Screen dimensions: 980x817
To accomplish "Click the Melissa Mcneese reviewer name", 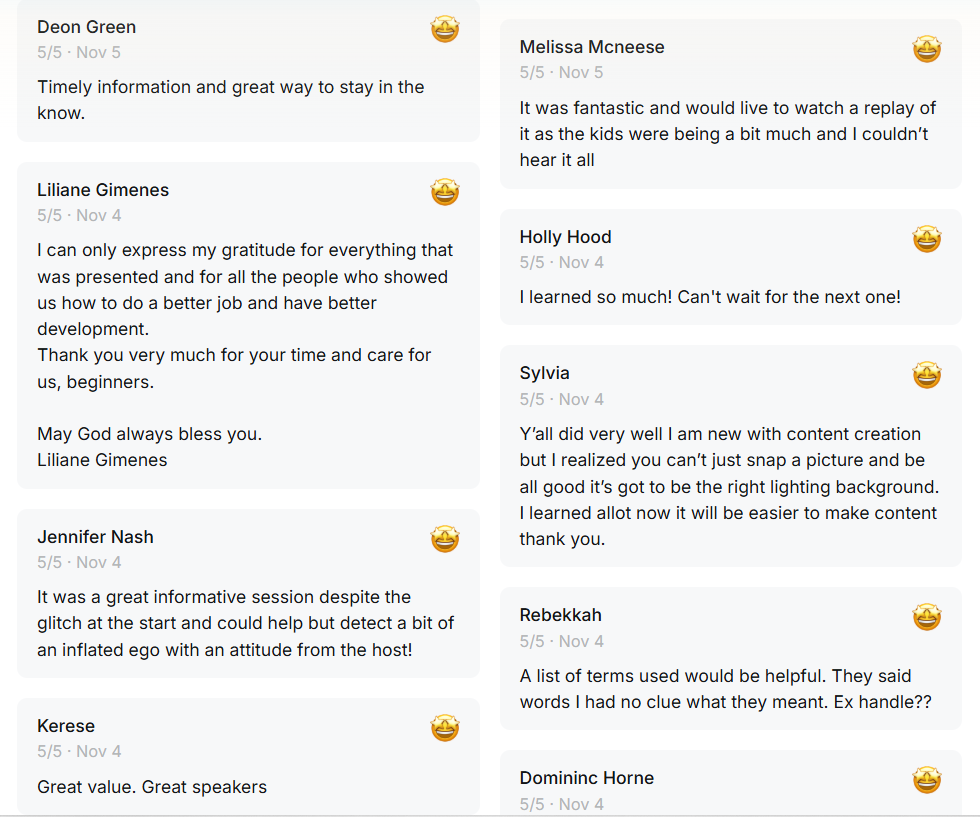I will 592,47.
